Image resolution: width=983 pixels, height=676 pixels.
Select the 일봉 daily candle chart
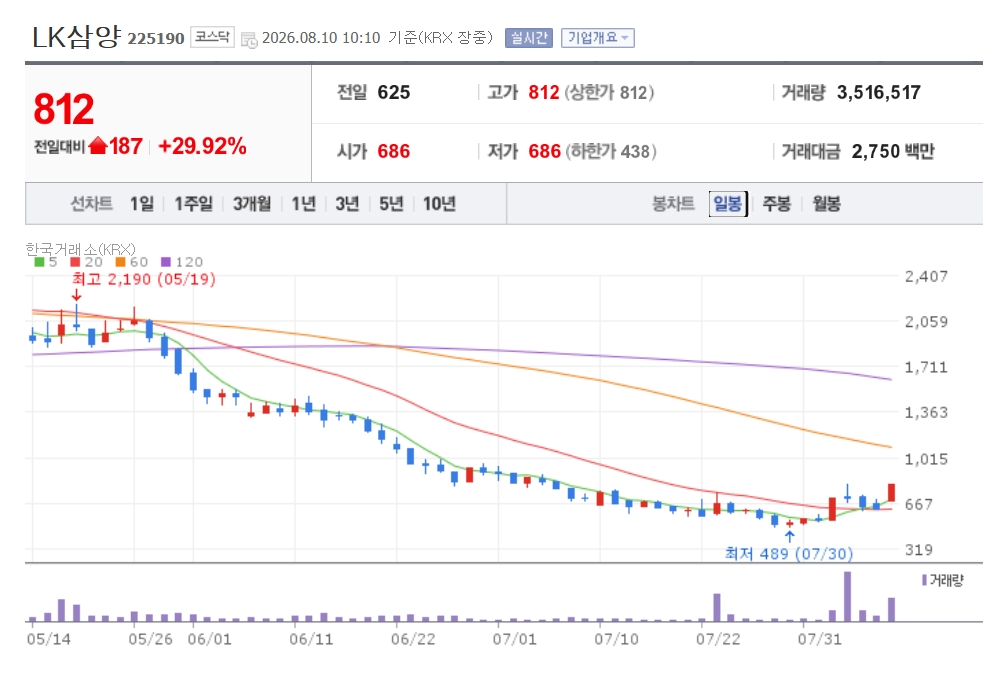pos(728,203)
